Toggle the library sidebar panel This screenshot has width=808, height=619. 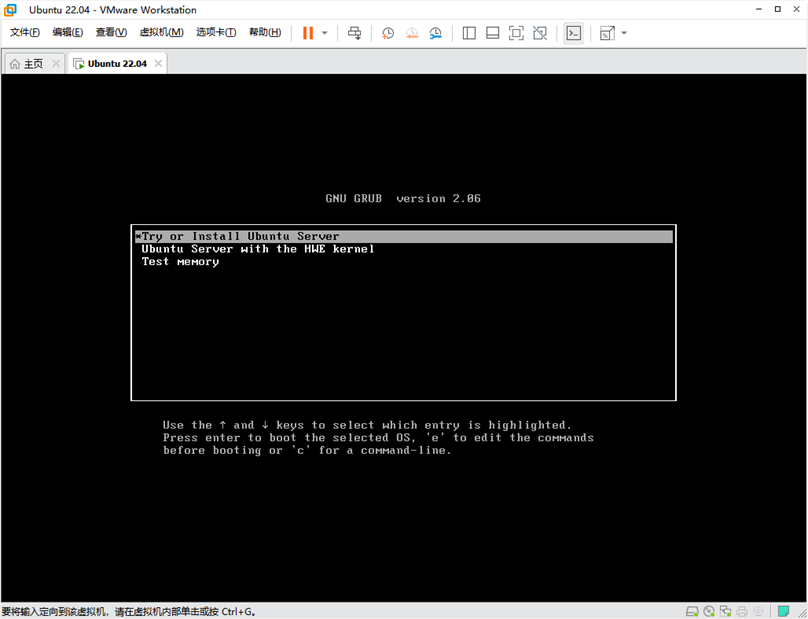pyautogui.click(x=469, y=33)
